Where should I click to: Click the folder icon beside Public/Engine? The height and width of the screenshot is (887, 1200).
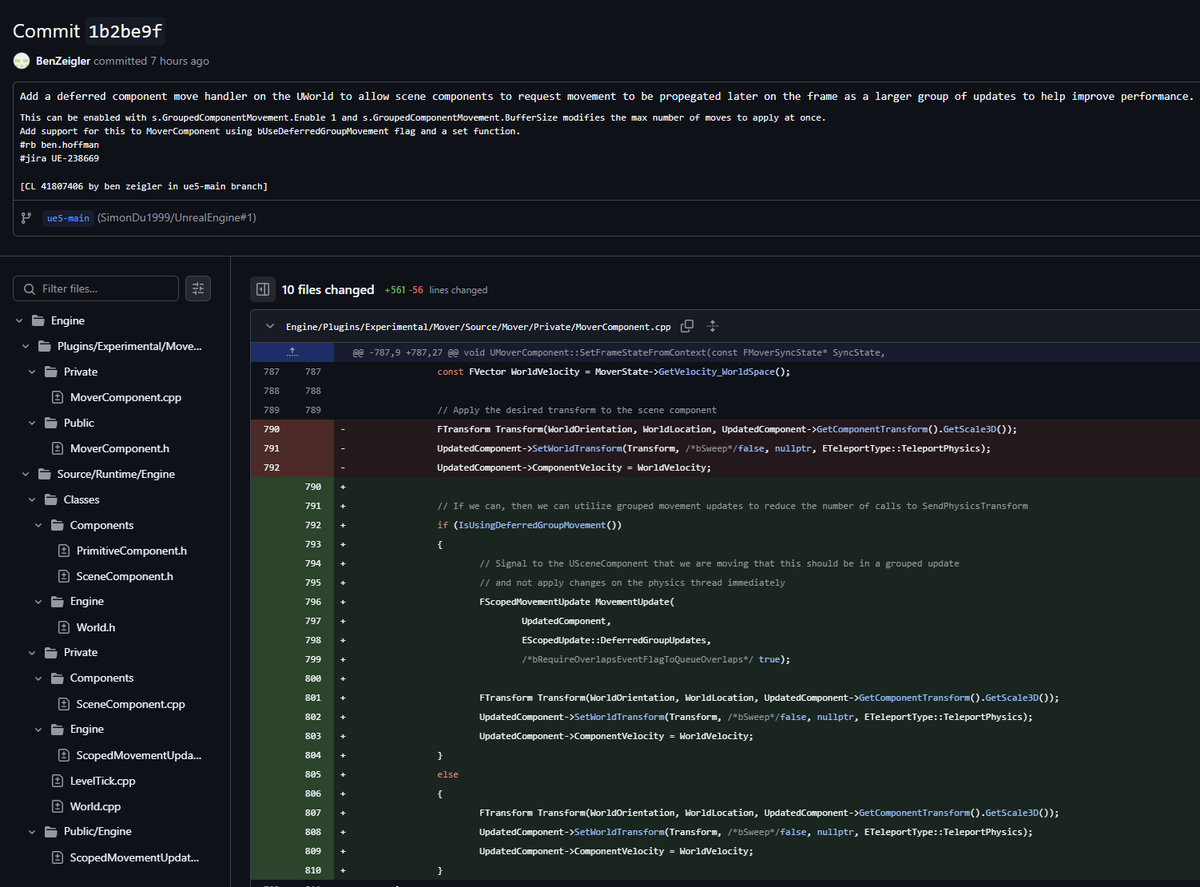pyautogui.click(x=51, y=831)
